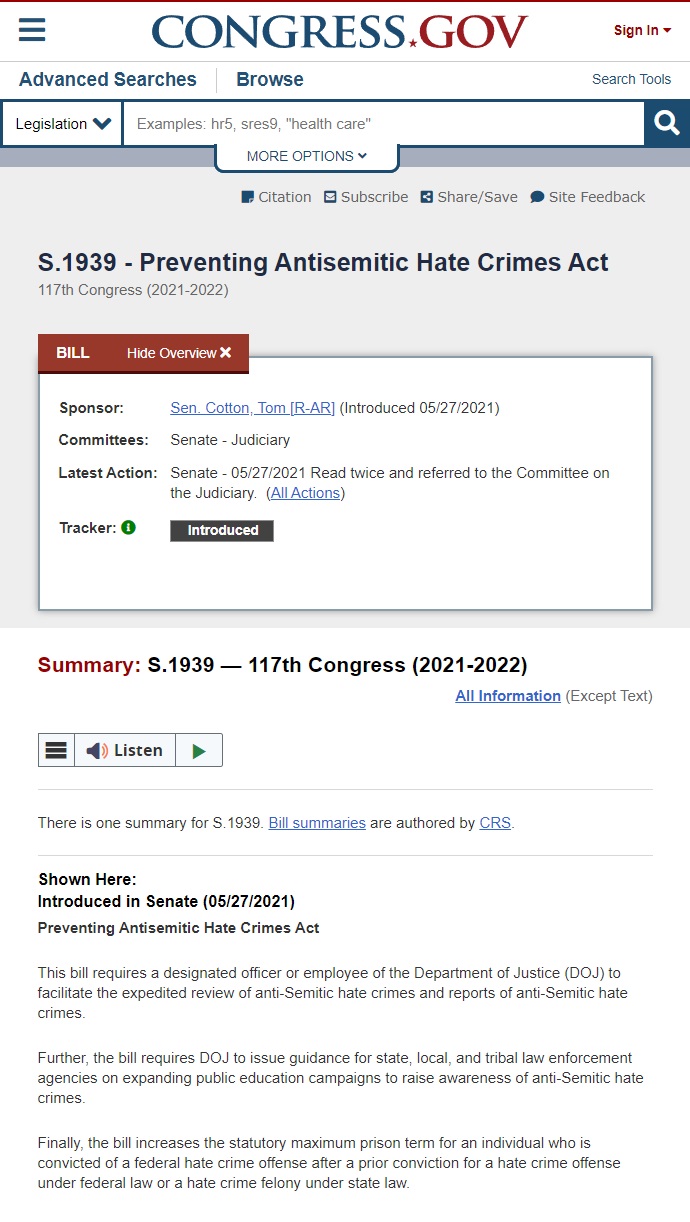
Task: Open the Sign In dropdown
Action: (x=642, y=30)
